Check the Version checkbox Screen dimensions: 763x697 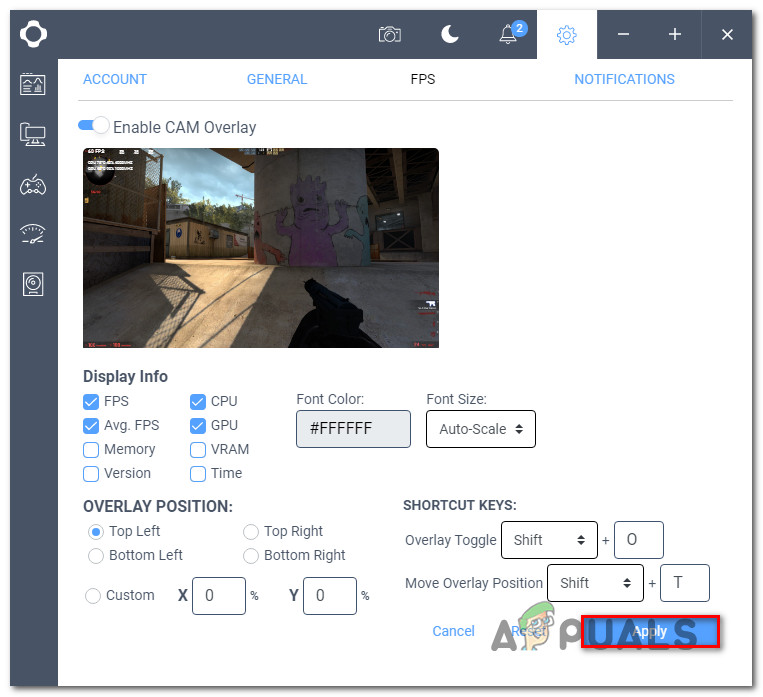pyautogui.click(x=91, y=473)
